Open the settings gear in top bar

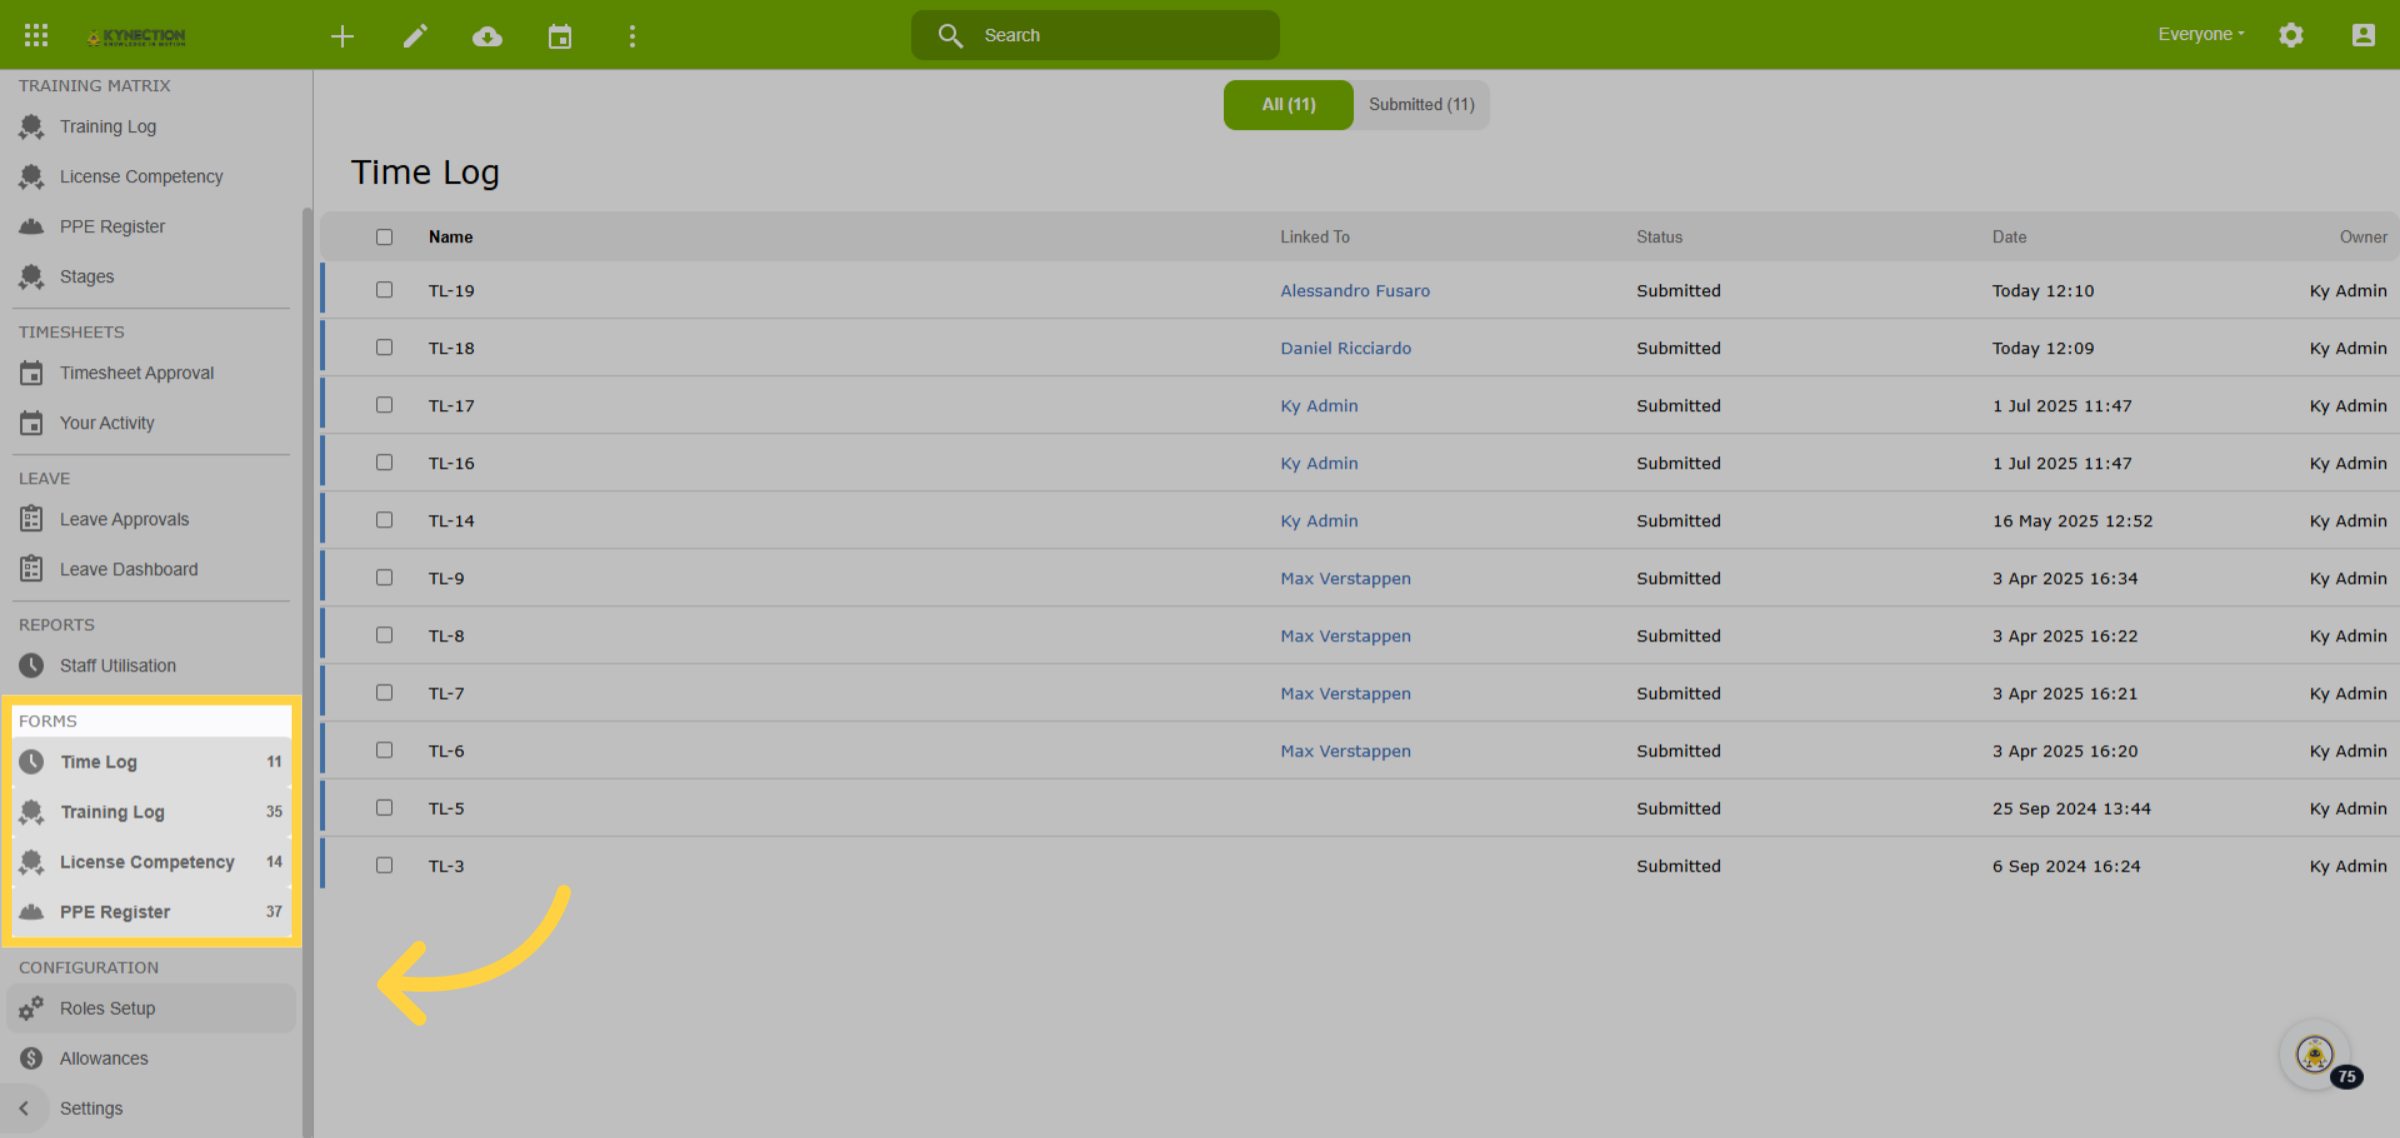[x=2291, y=35]
